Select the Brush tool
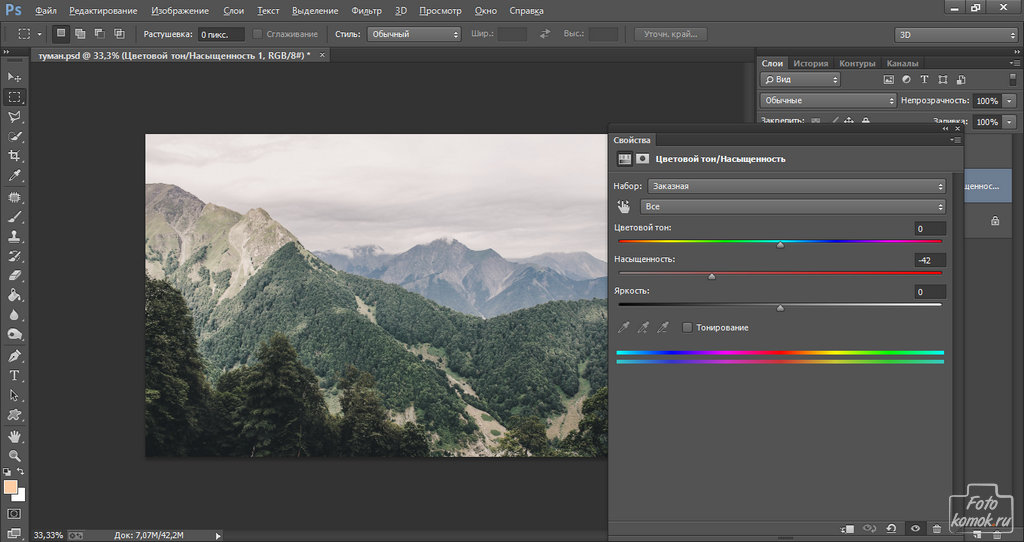Viewport: 1024px width, 542px height. click(x=14, y=217)
